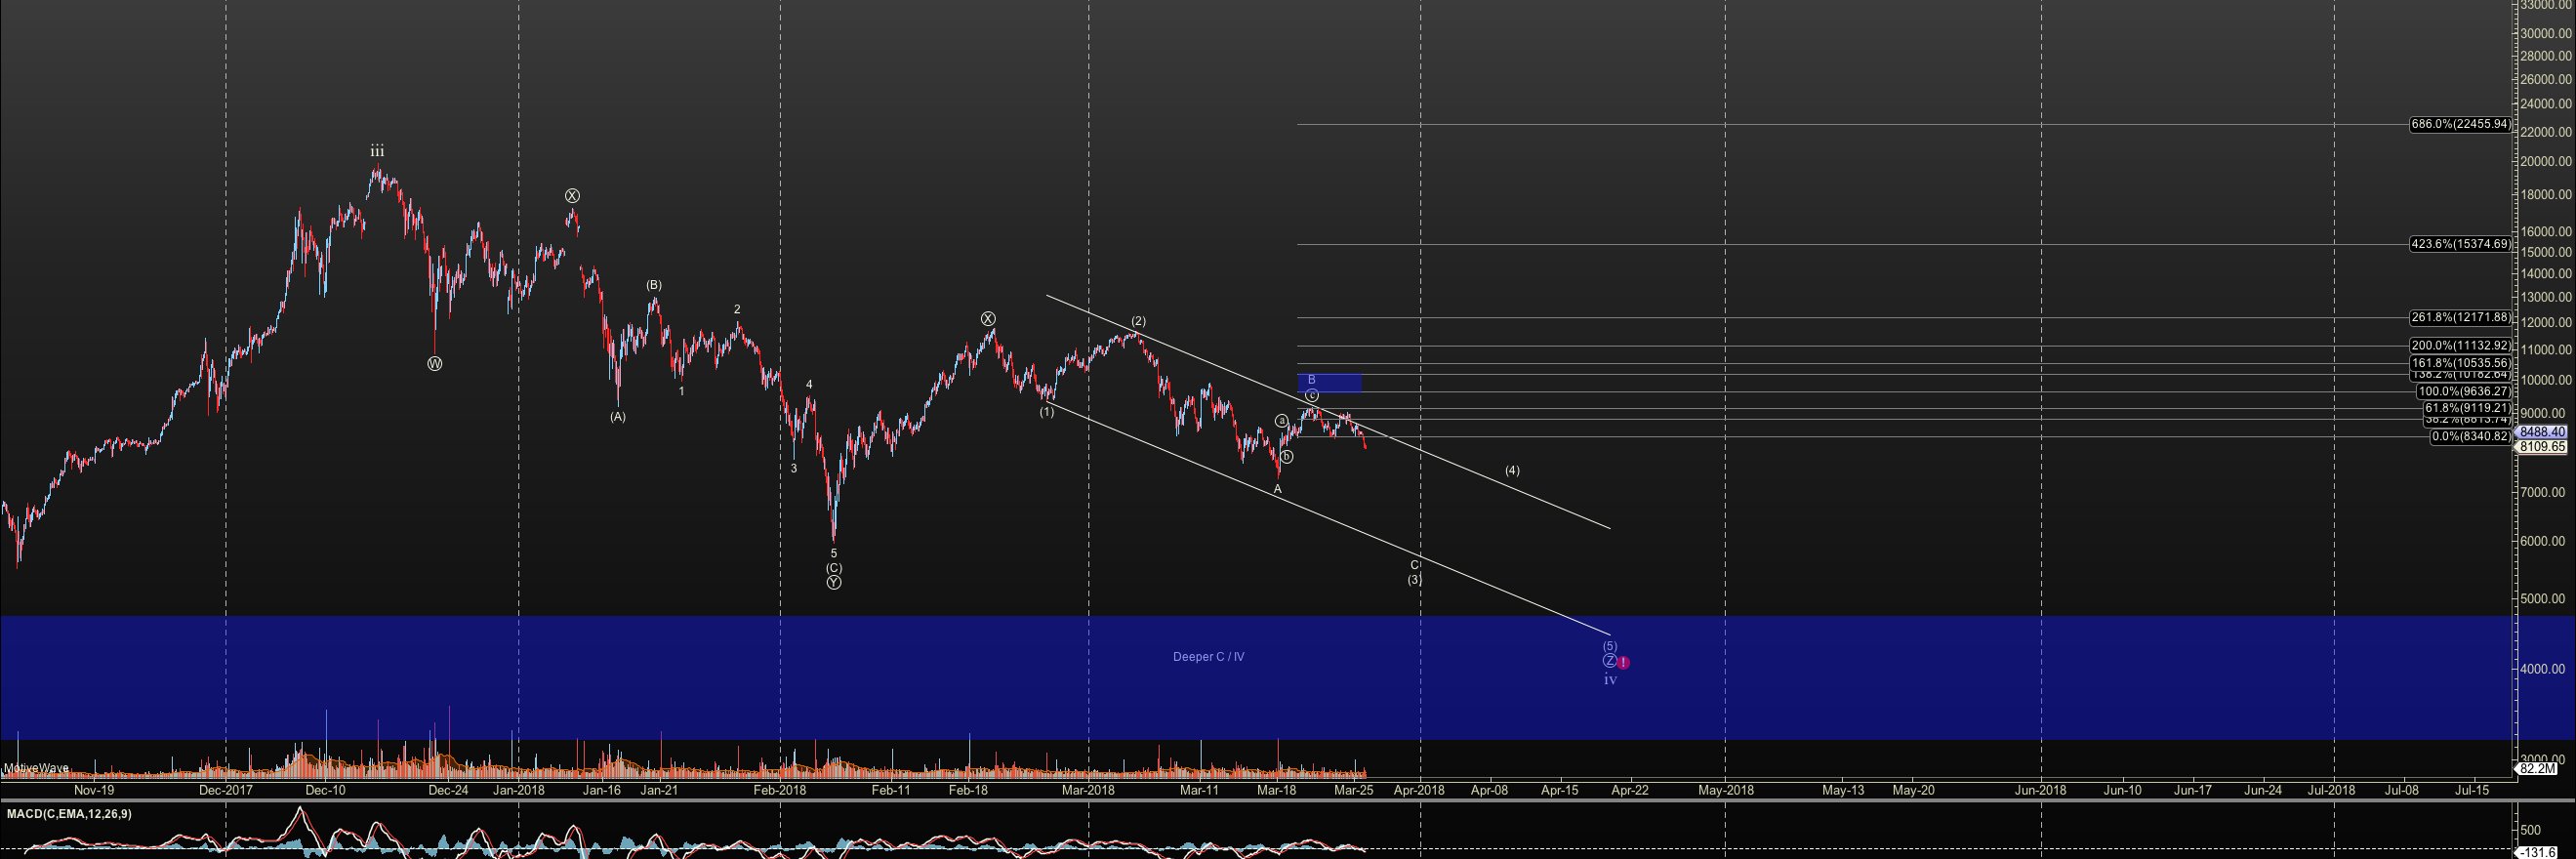Image resolution: width=2576 pixels, height=859 pixels.
Task: Select the (1) wave label
Action: point(1046,412)
